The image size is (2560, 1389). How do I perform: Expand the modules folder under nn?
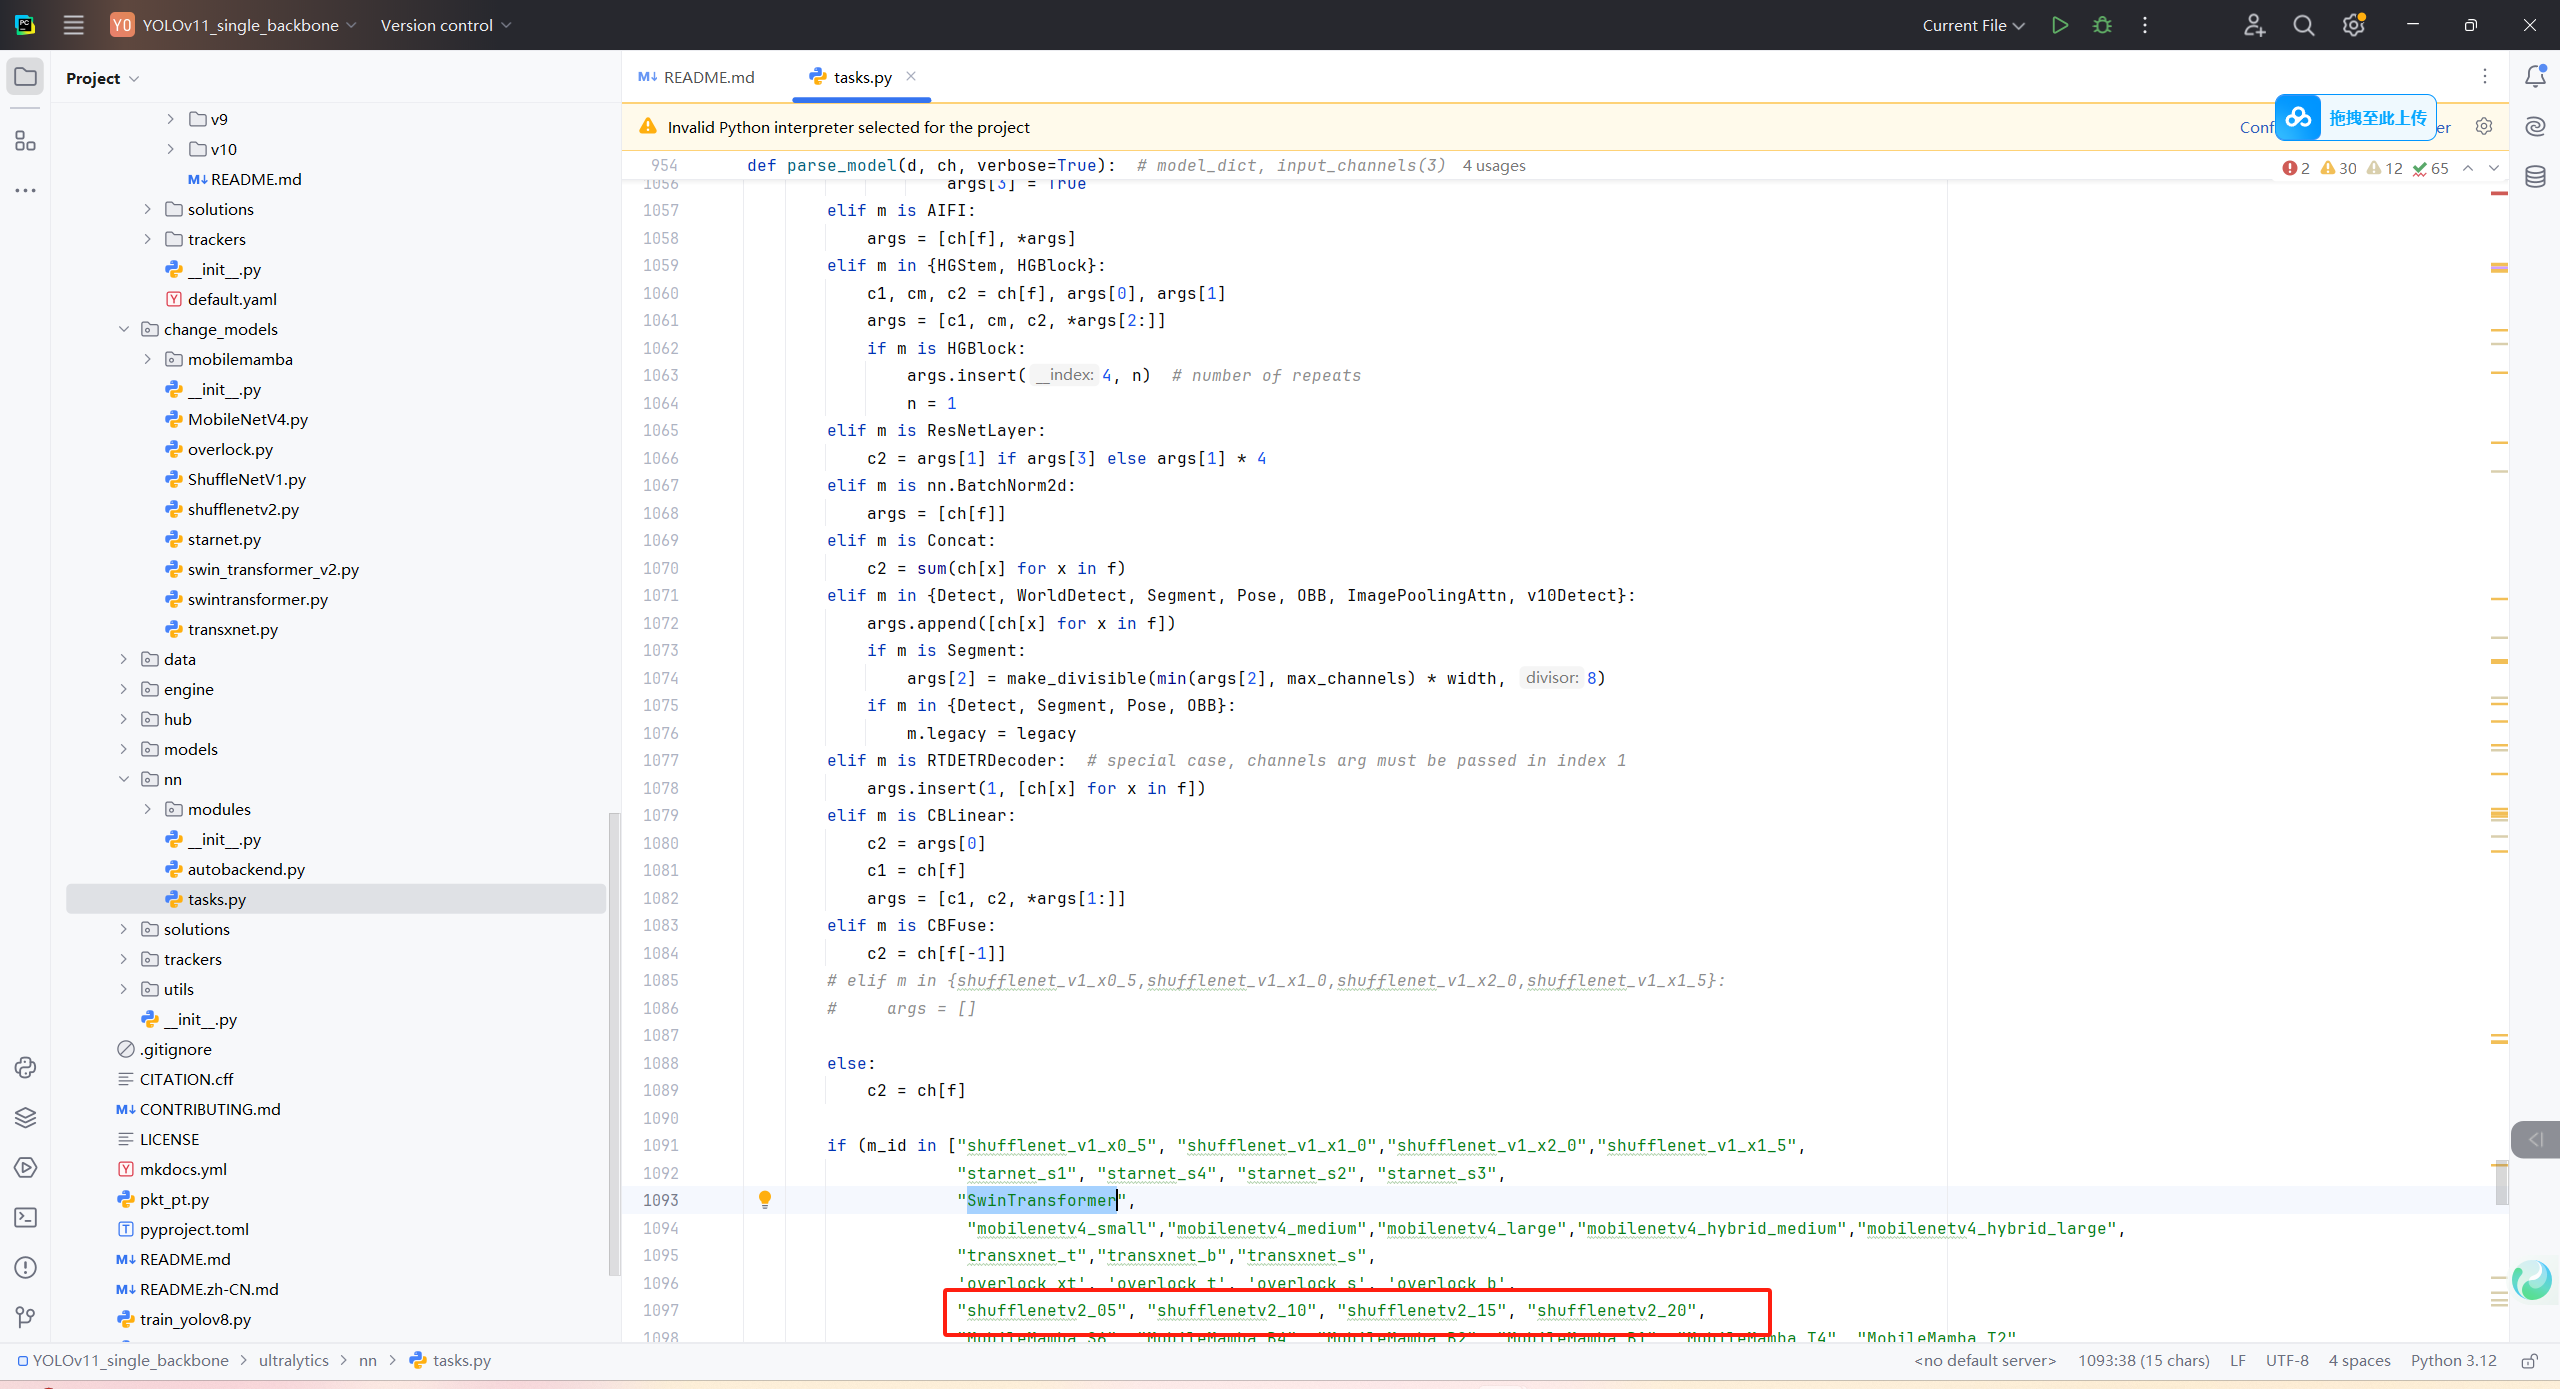pos(147,809)
